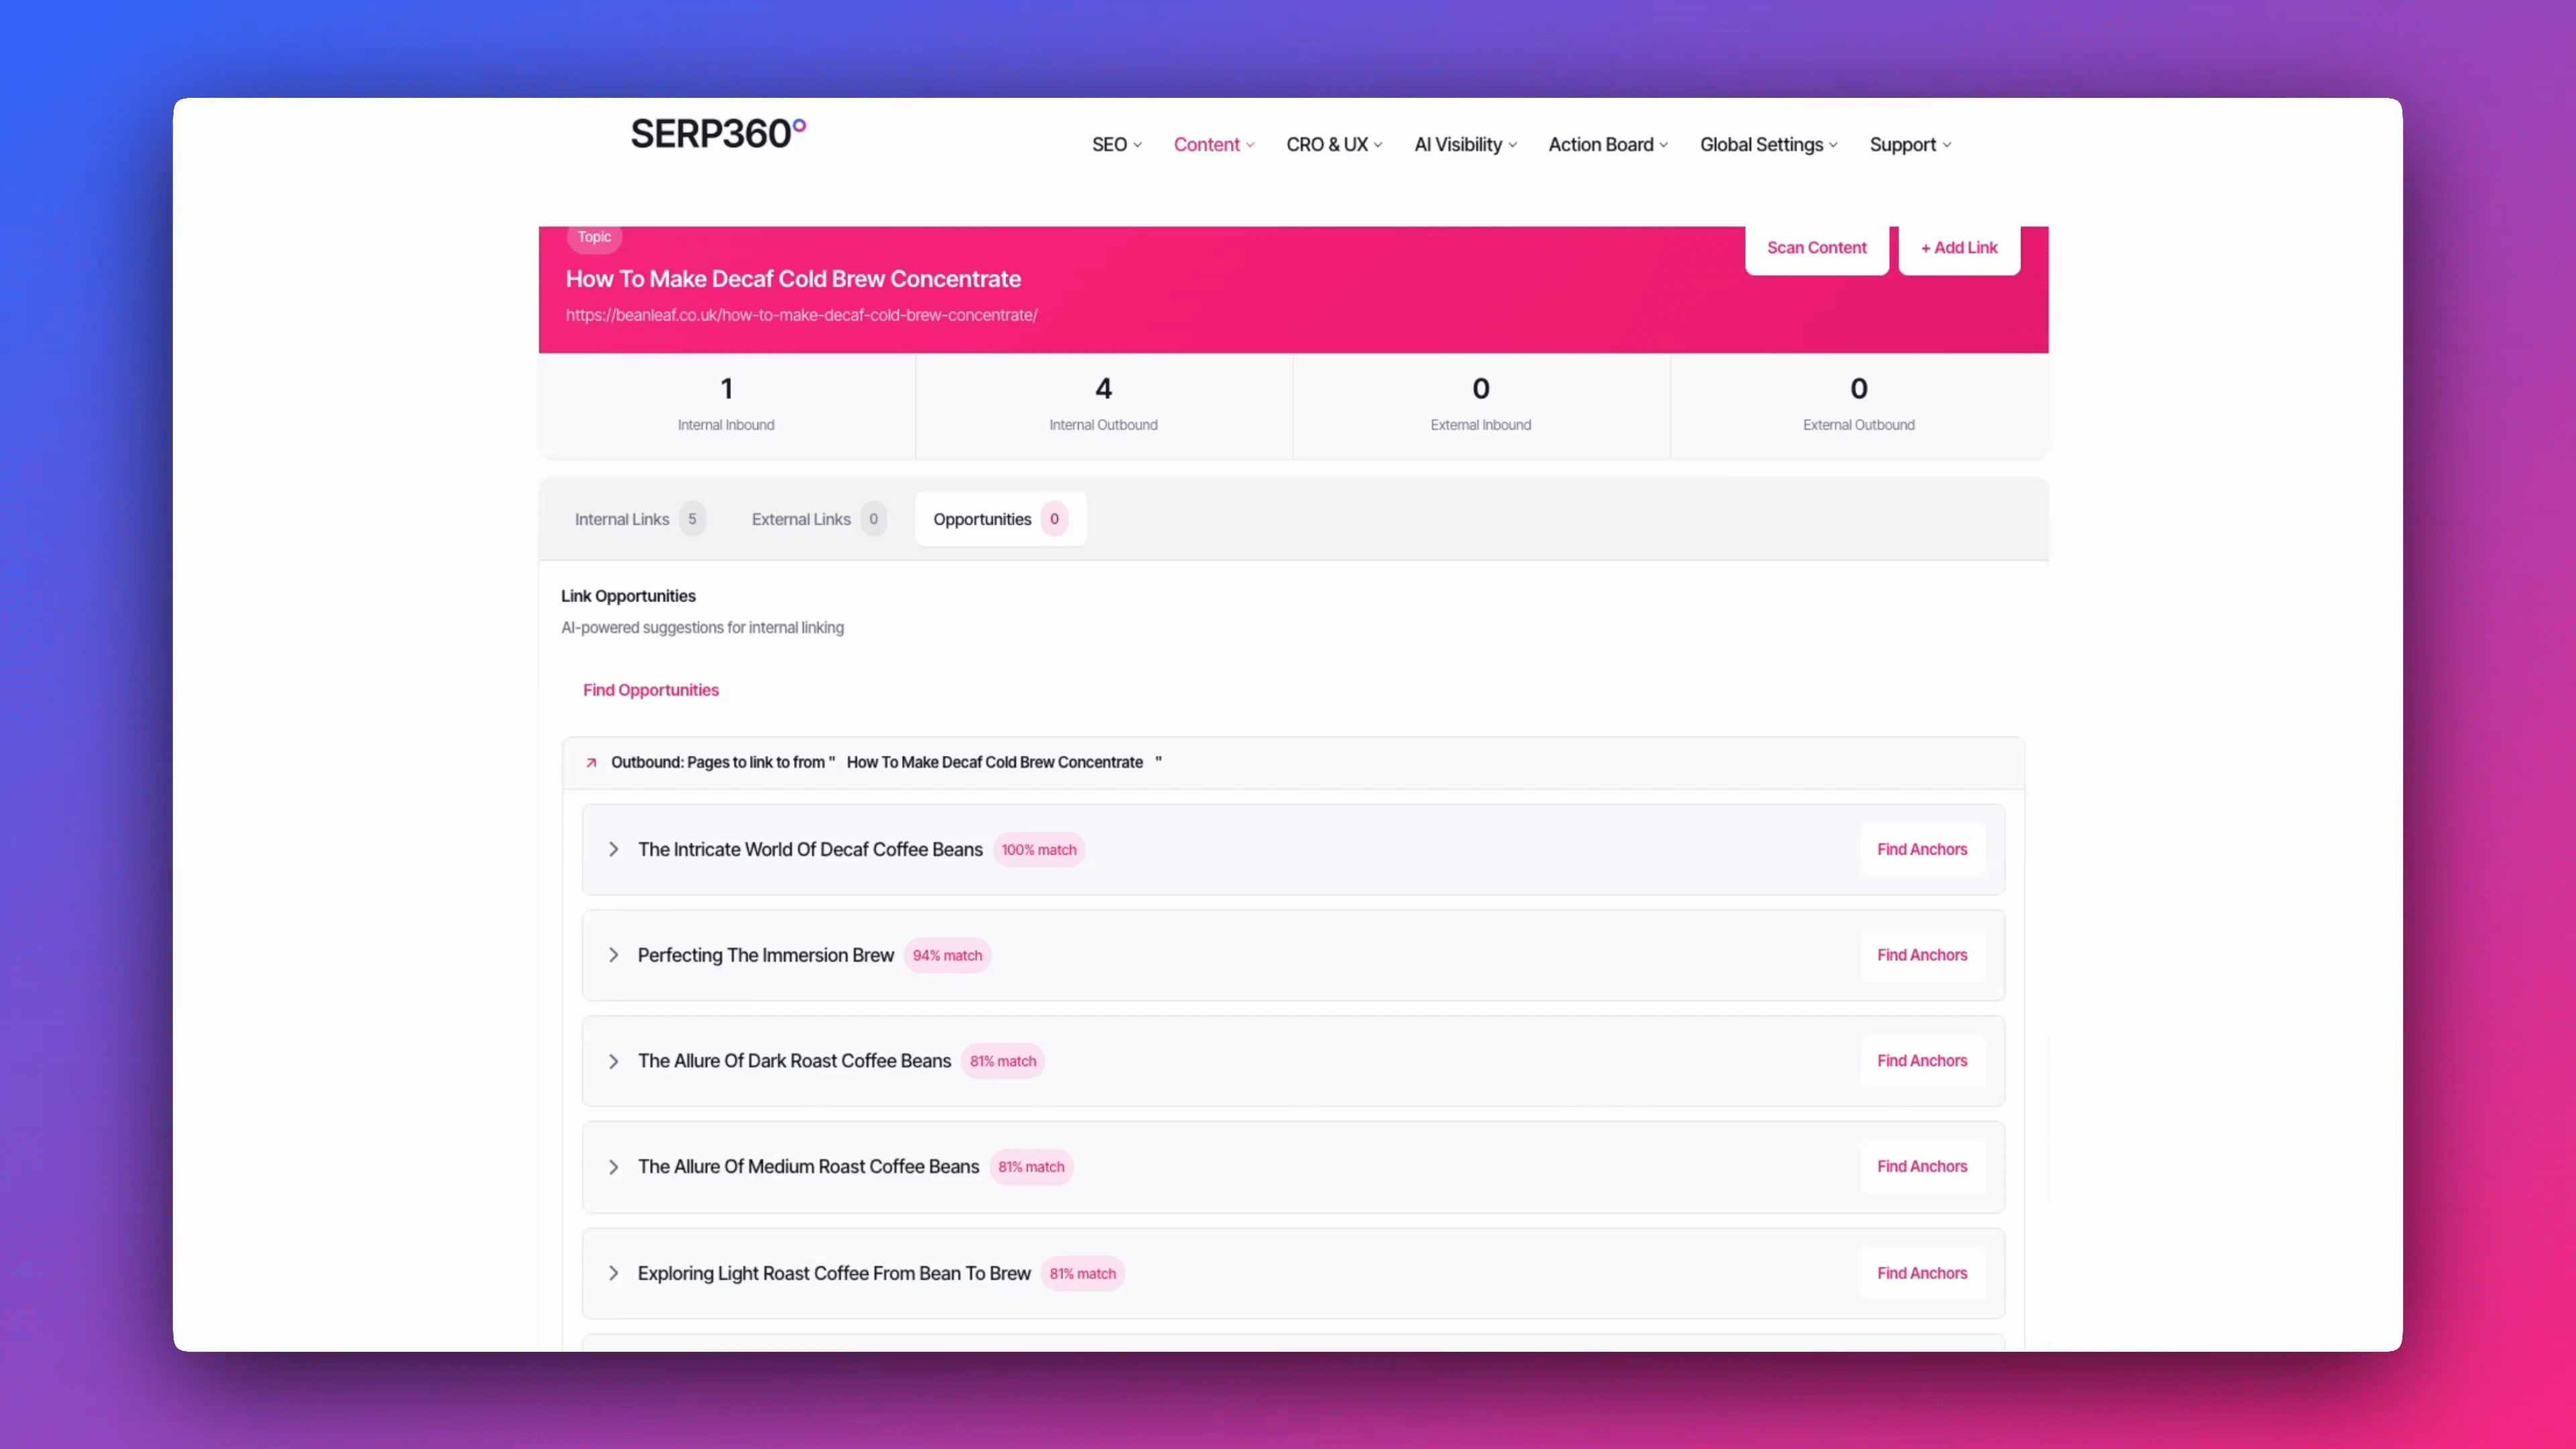The height and width of the screenshot is (1449, 2576).
Task: Click the + Add Link button
Action: 1958,248
